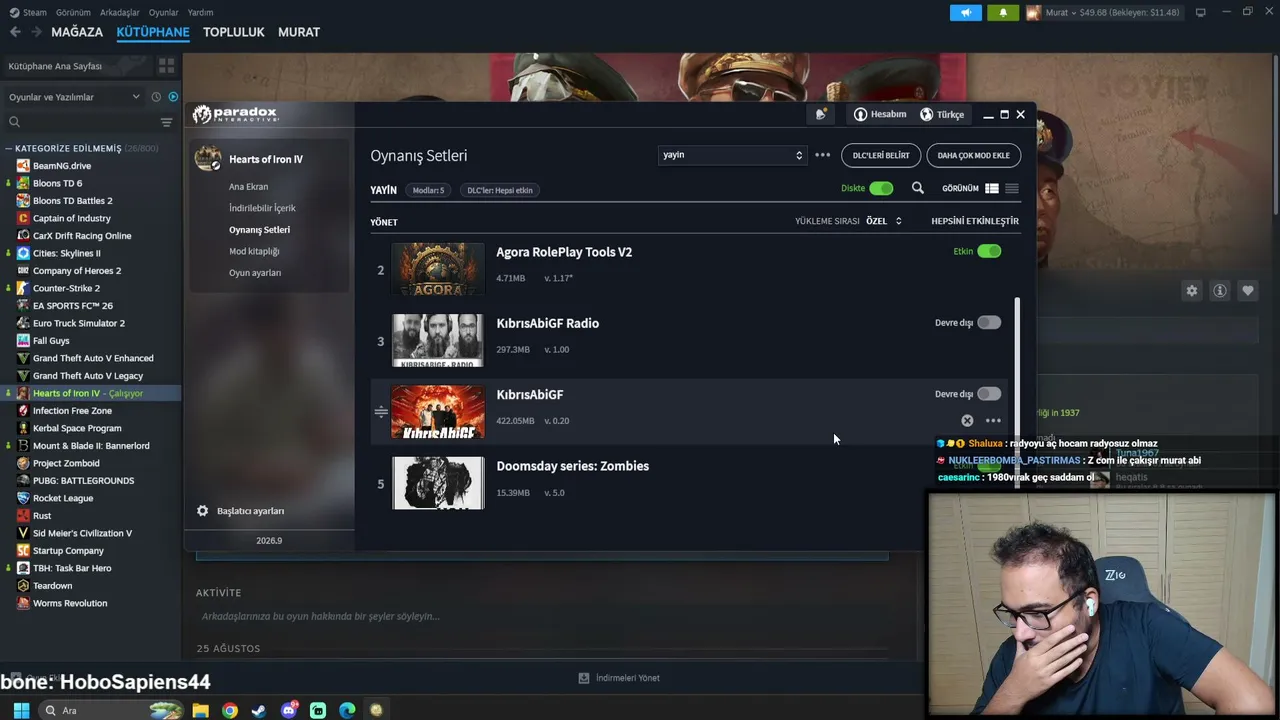Enable KıbrısAbiGF Radio mod
This screenshot has width=1280, height=720.
click(x=989, y=322)
